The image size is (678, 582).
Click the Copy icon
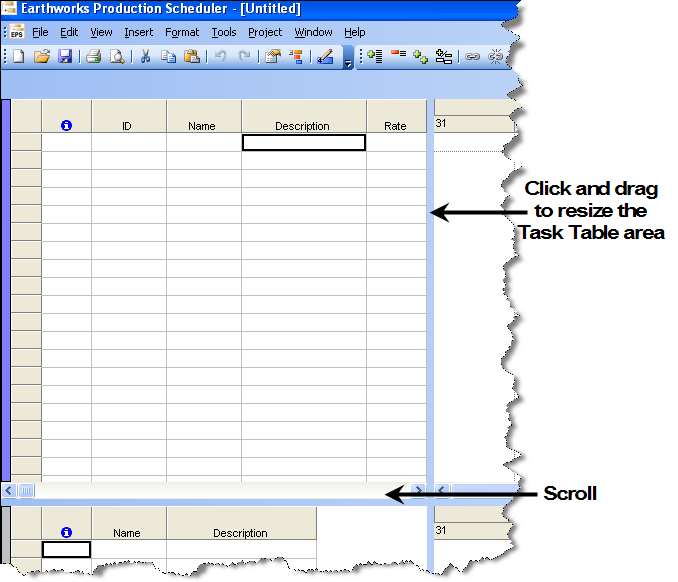[168, 57]
